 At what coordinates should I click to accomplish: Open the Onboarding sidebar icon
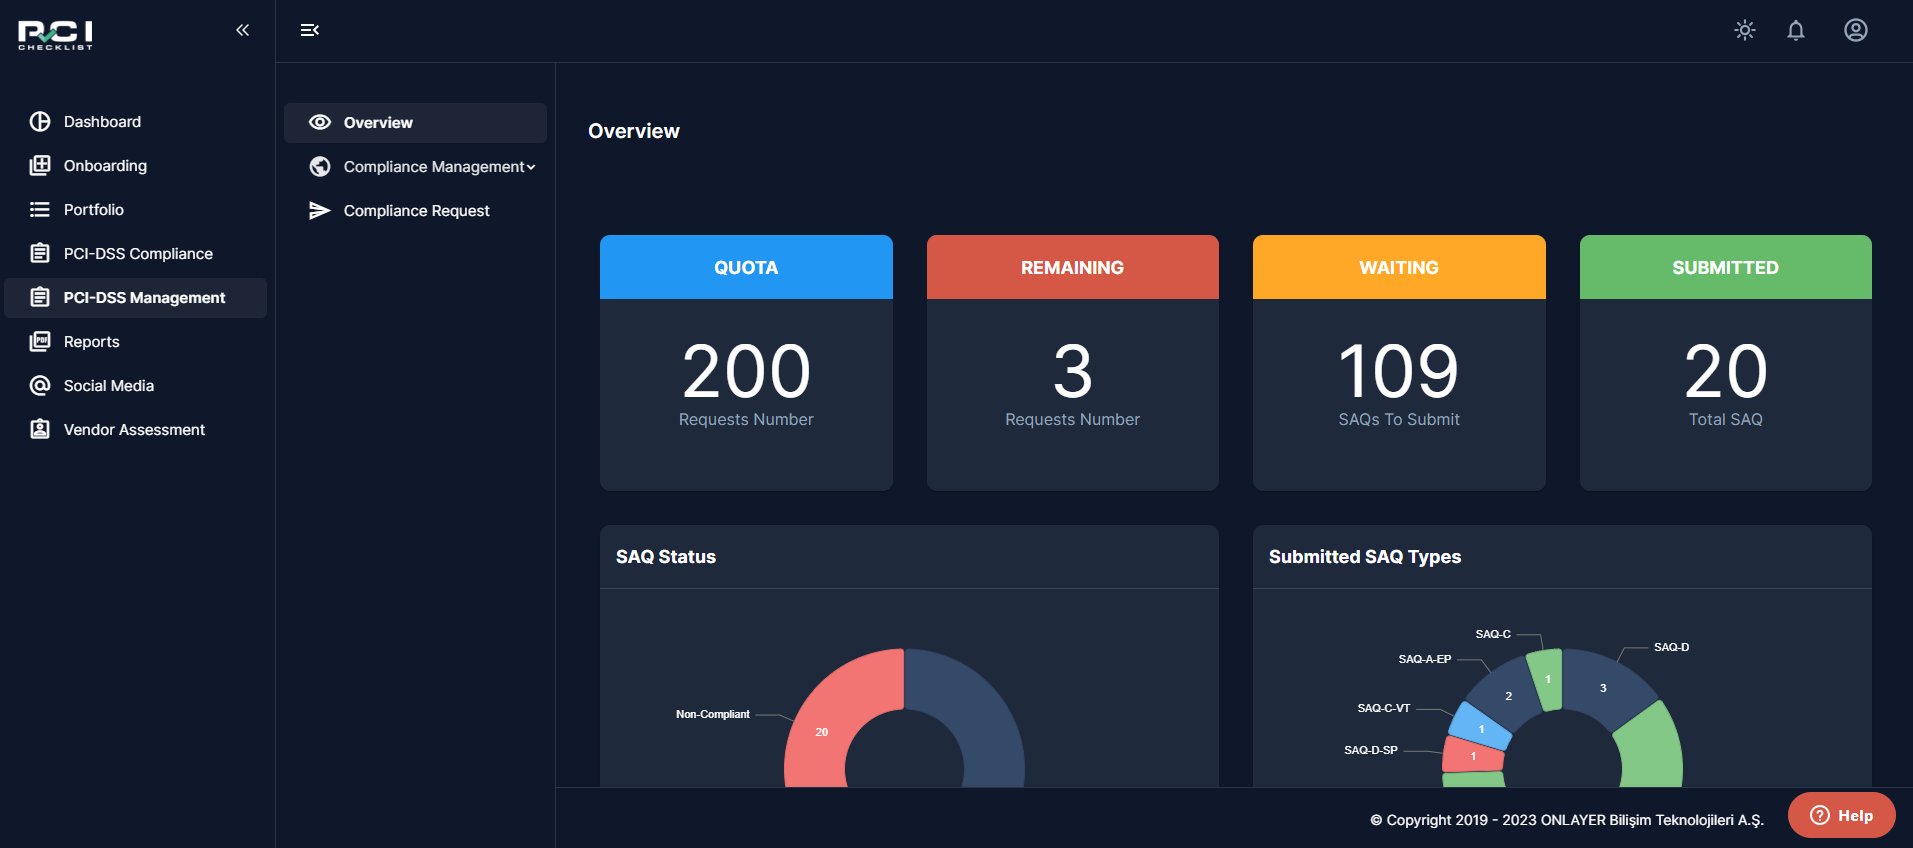[40, 166]
